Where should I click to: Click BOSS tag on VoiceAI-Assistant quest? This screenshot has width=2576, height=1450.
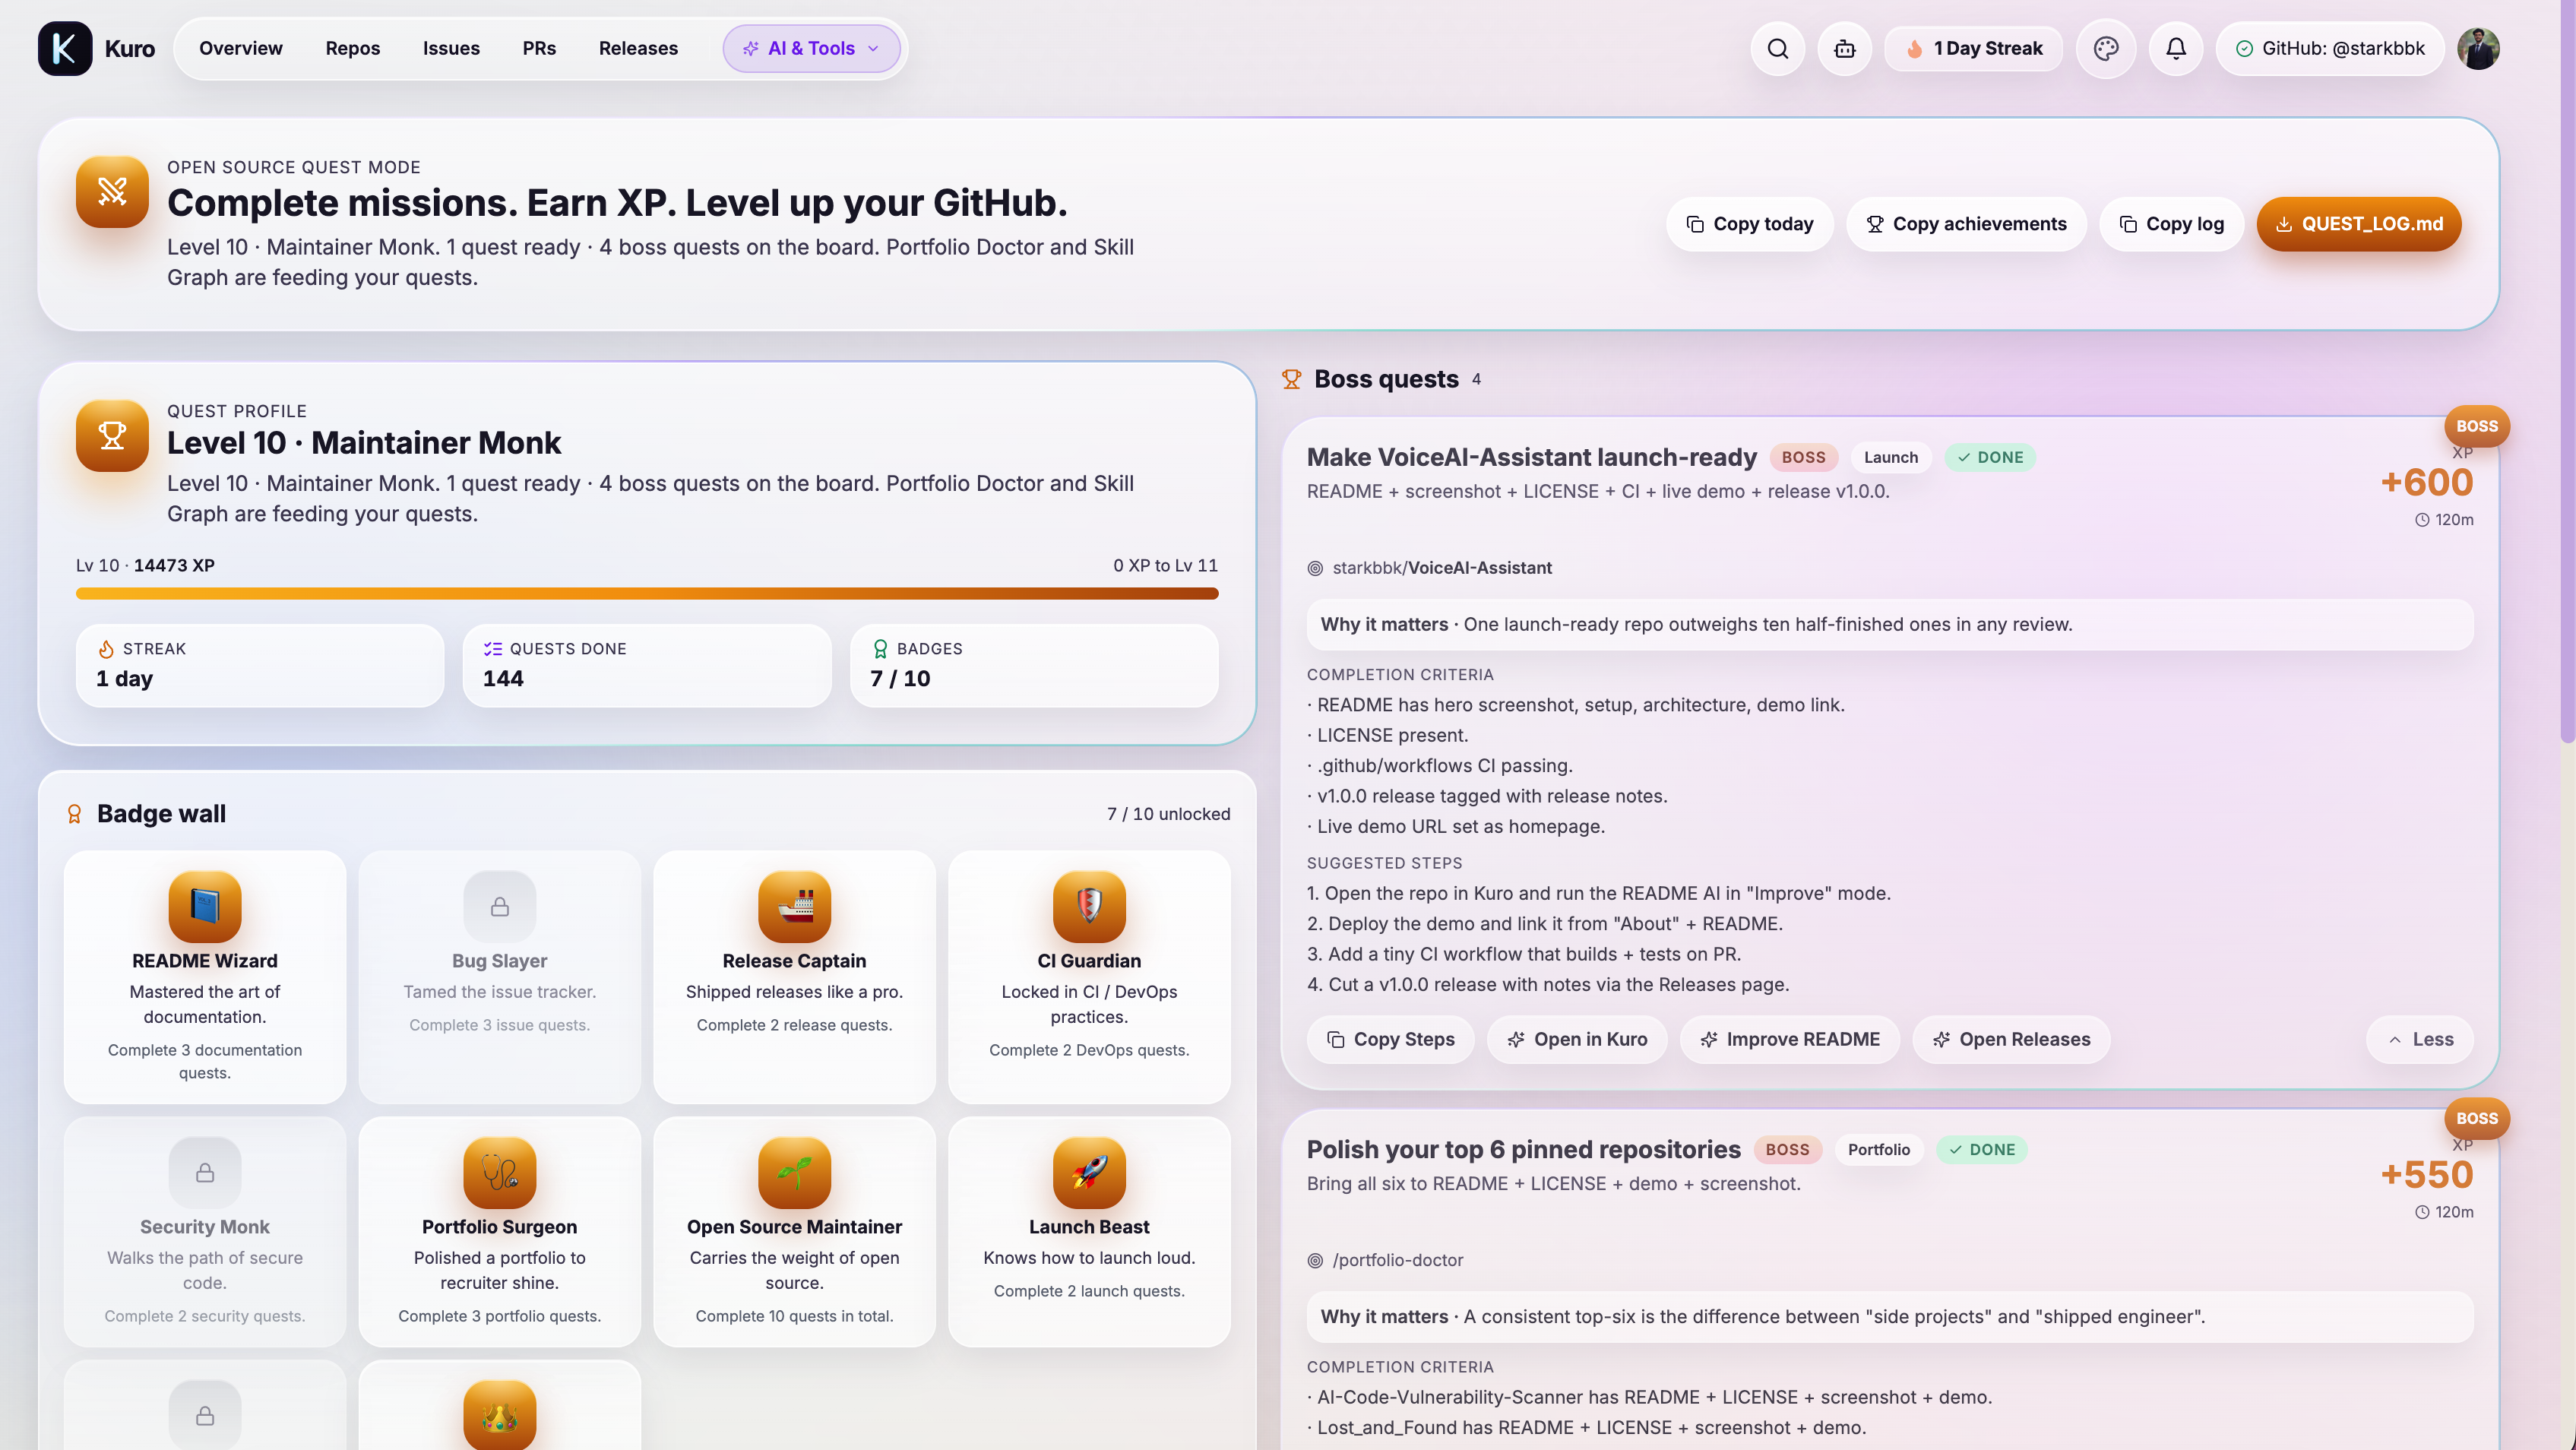point(1803,457)
